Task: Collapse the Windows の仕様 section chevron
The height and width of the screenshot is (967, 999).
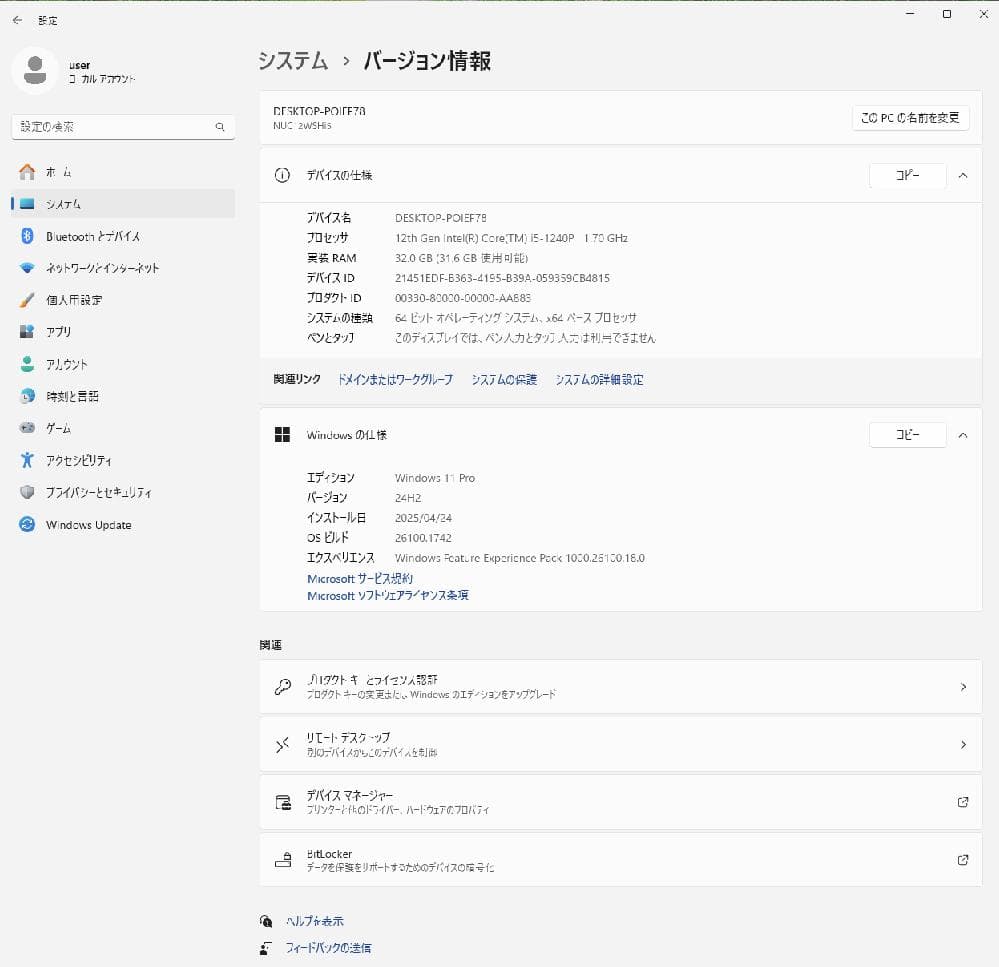Action: click(x=962, y=435)
